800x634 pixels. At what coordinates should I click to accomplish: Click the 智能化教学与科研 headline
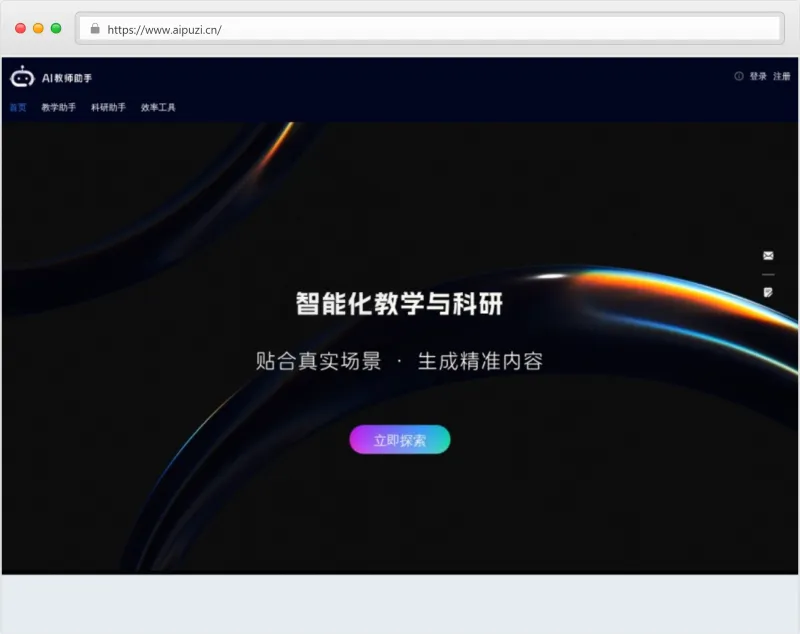tap(399, 303)
